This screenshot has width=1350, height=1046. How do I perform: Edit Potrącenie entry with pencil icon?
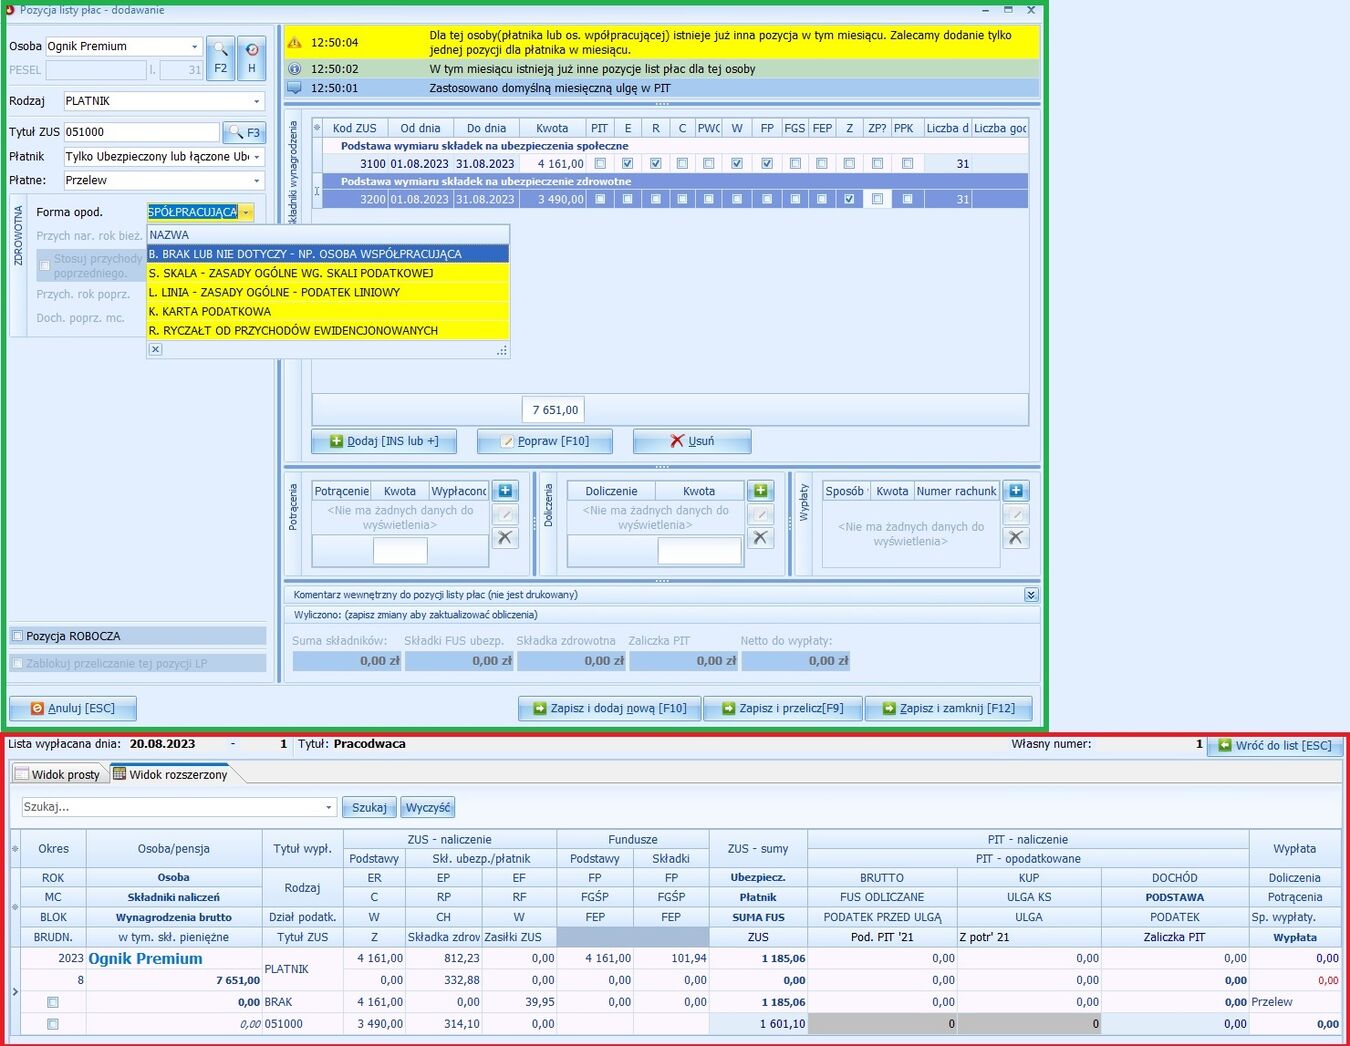(505, 514)
